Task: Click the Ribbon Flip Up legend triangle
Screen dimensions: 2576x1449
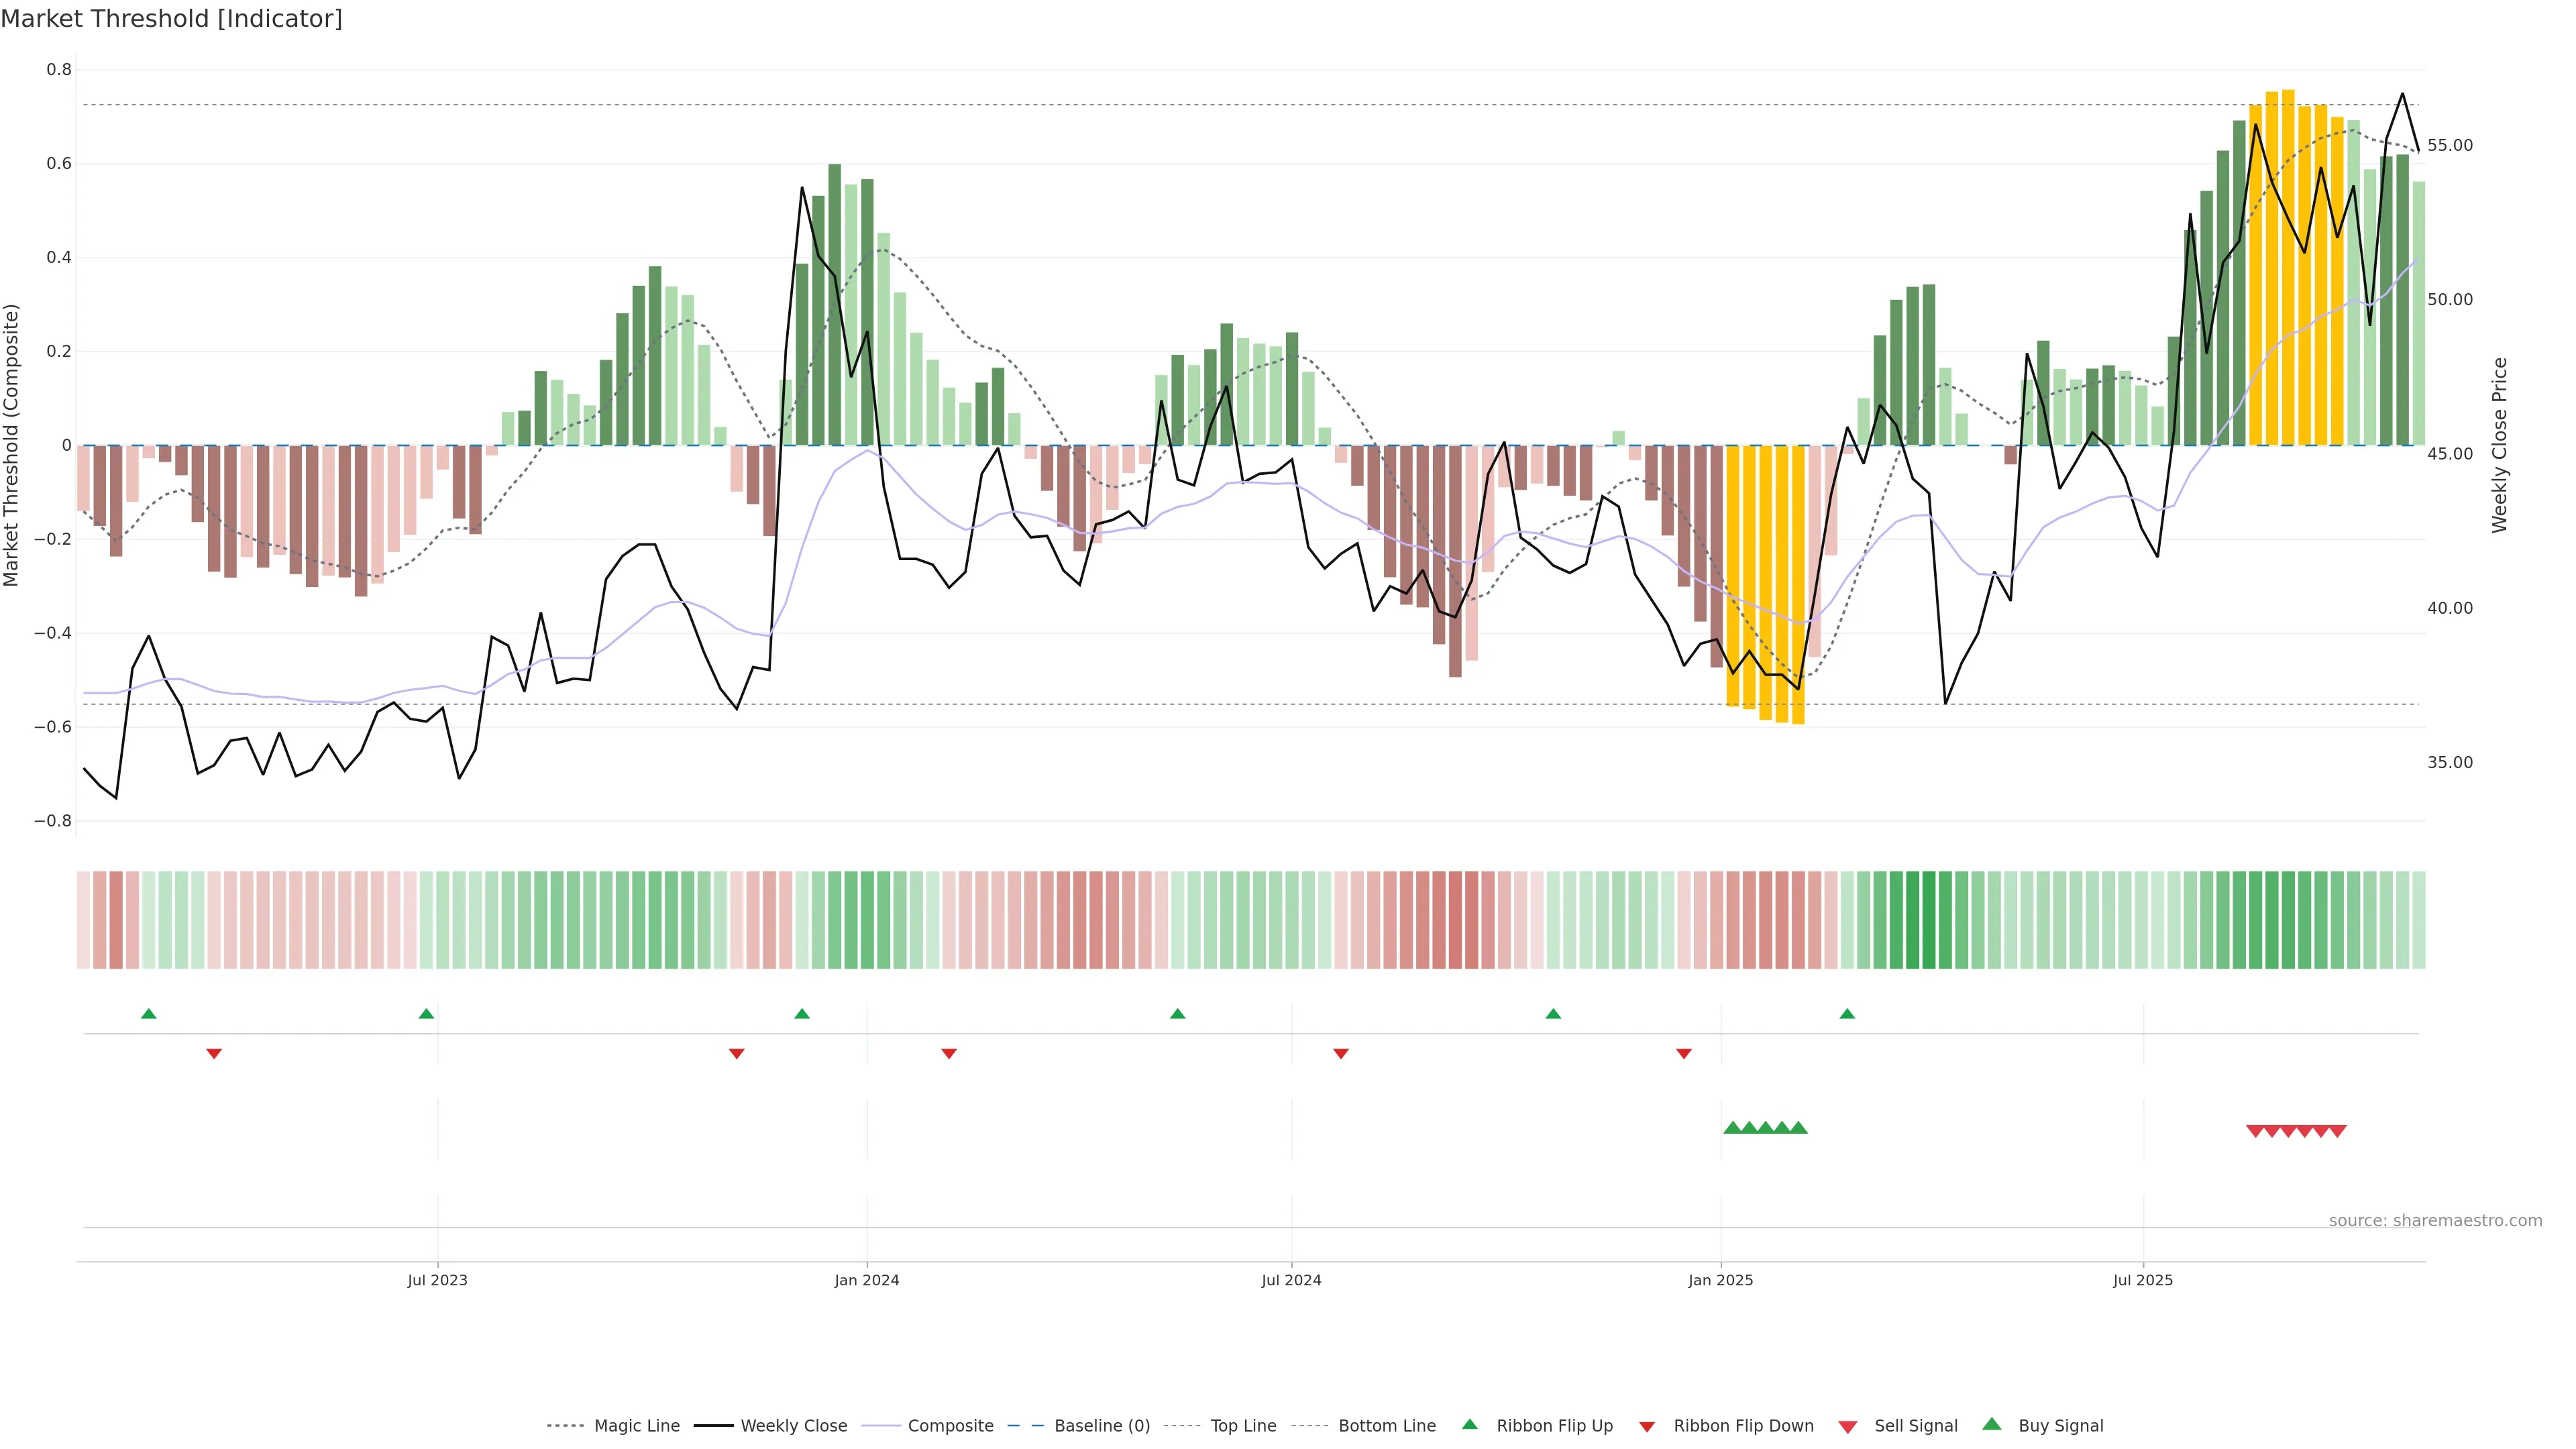Action: point(1470,1424)
